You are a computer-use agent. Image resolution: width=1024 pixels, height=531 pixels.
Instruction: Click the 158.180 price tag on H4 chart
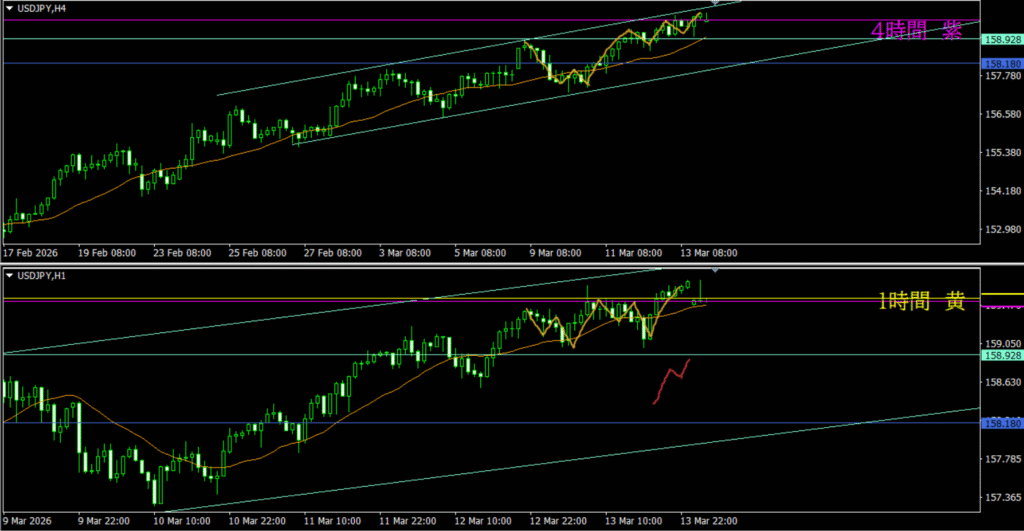1001,63
